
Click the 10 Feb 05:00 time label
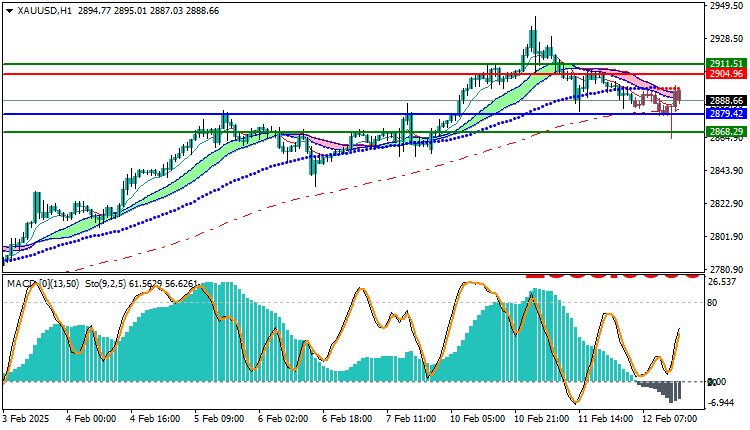click(x=477, y=419)
